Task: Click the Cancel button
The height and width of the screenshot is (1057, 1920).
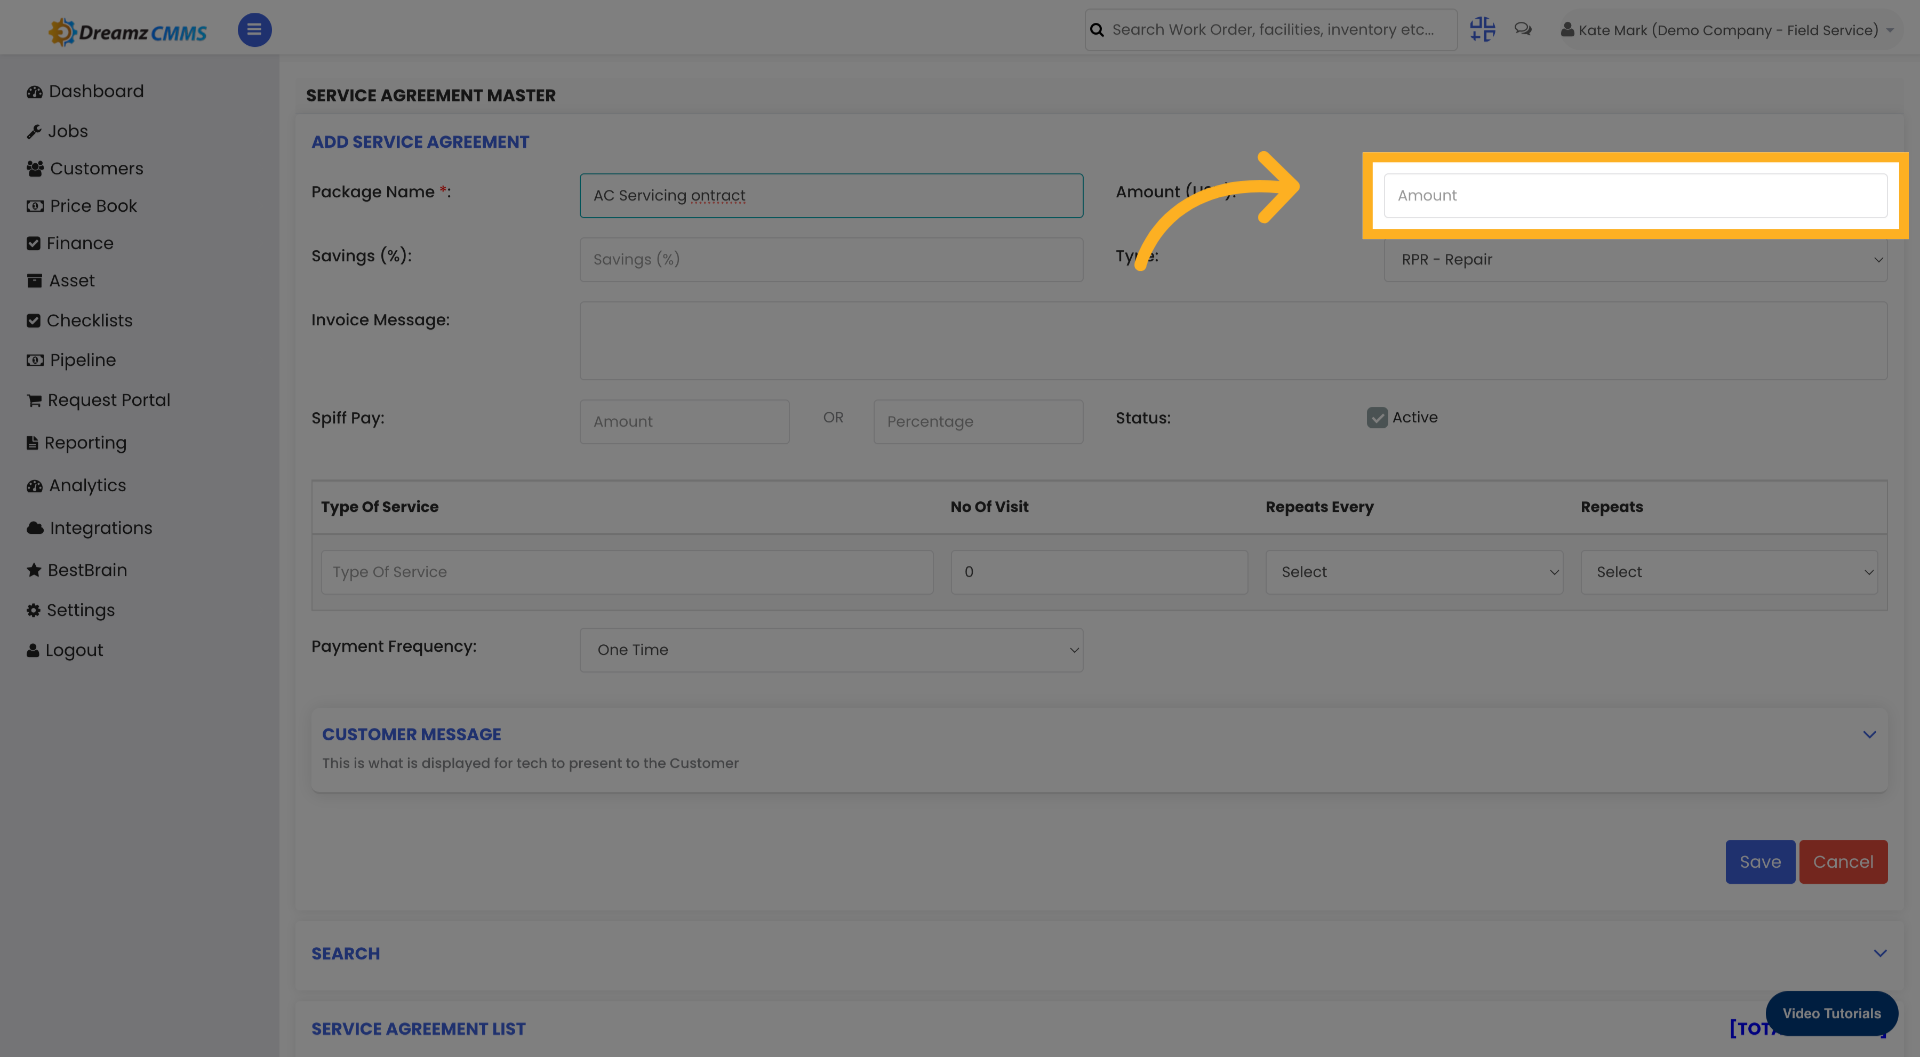Action: pyautogui.click(x=1843, y=861)
